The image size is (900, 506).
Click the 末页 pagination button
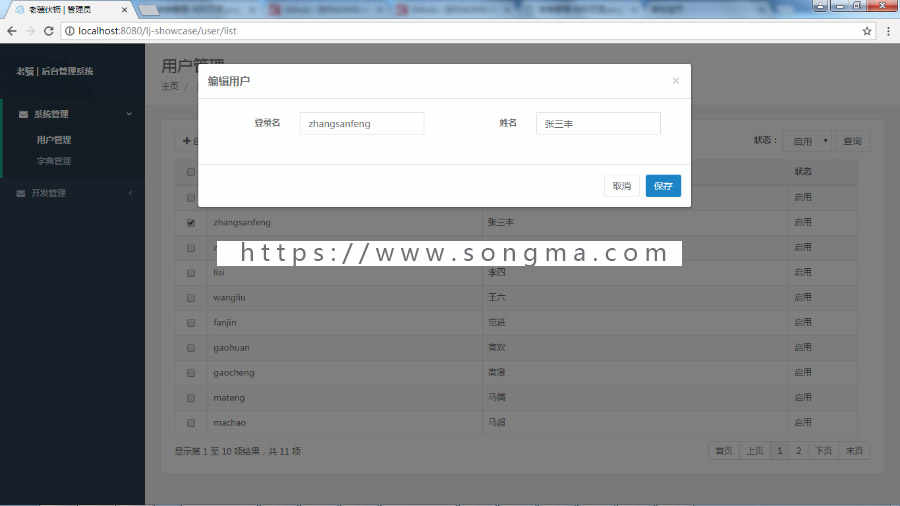[x=854, y=451]
